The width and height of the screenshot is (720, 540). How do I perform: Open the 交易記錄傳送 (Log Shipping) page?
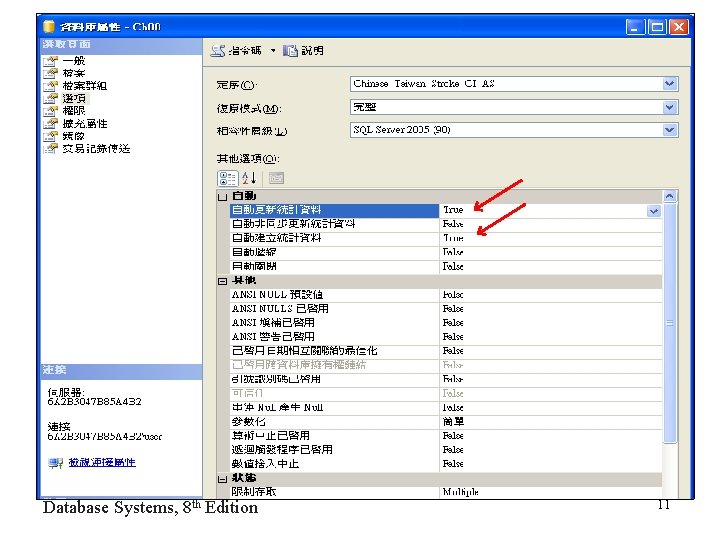[96, 149]
